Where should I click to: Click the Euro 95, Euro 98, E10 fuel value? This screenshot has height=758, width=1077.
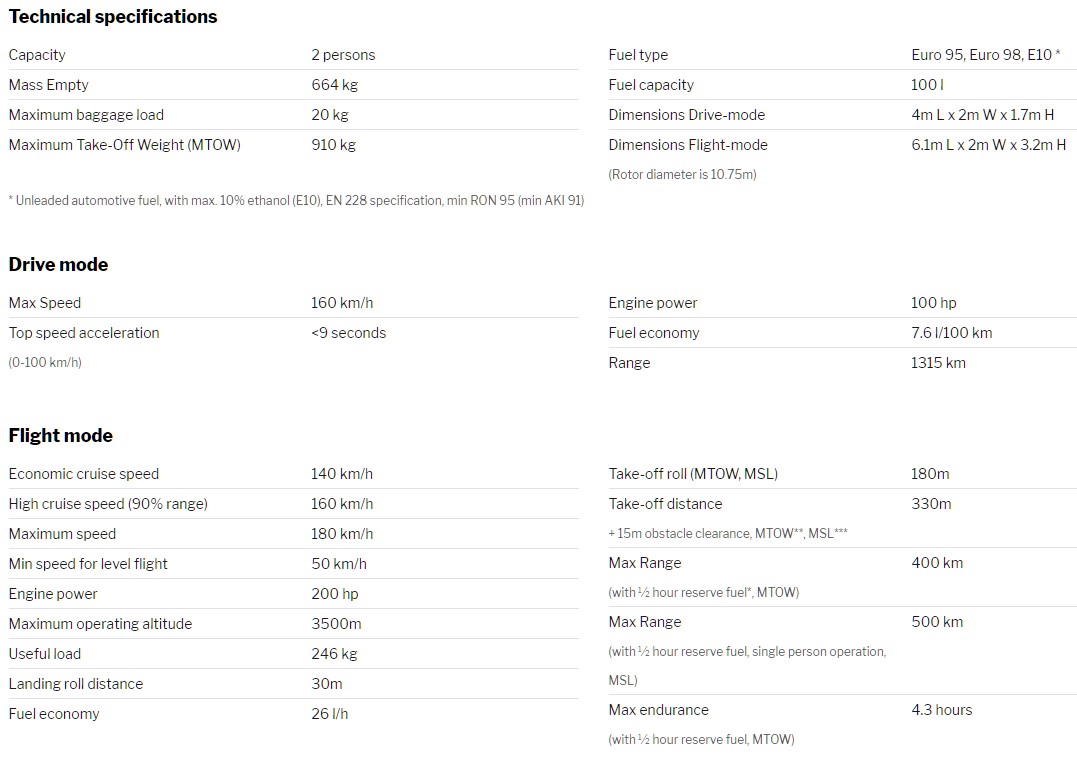pyautogui.click(x=985, y=55)
